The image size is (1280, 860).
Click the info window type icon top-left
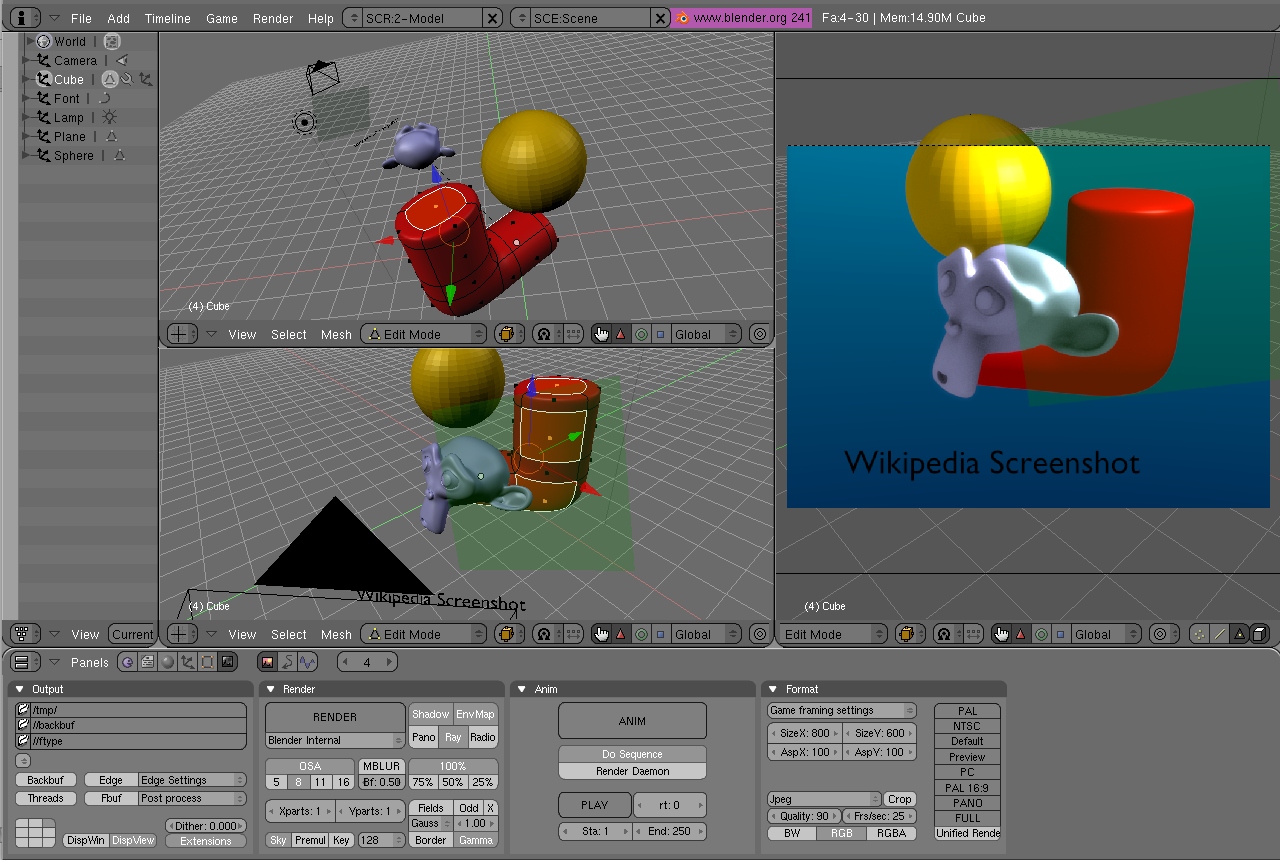point(22,17)
